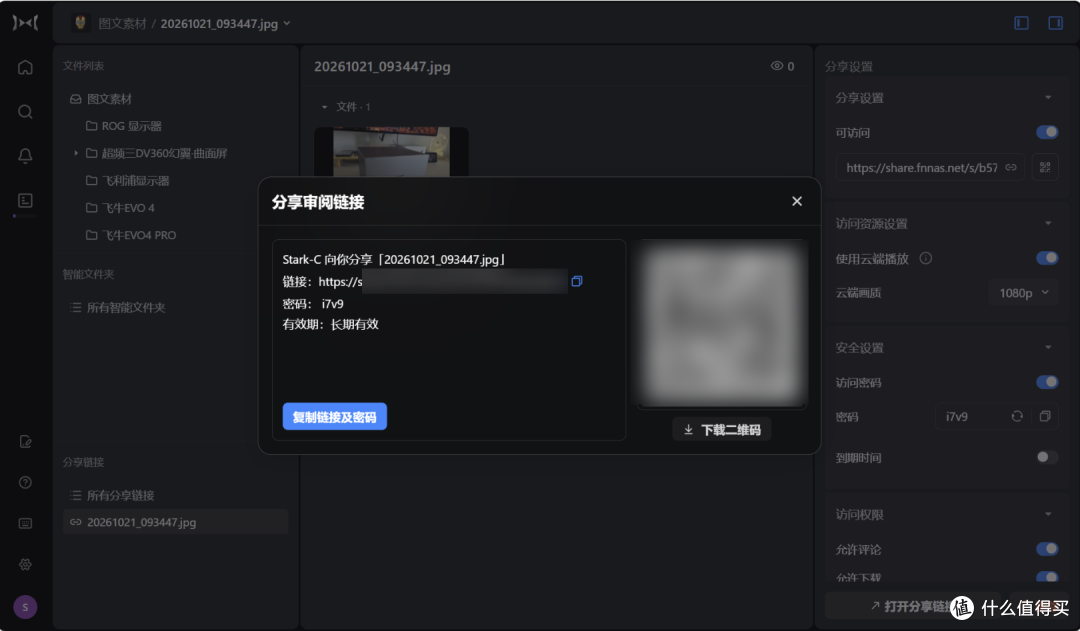
Task: Open the tasks list icon in sidebar
Action: (x=25, y=200)
